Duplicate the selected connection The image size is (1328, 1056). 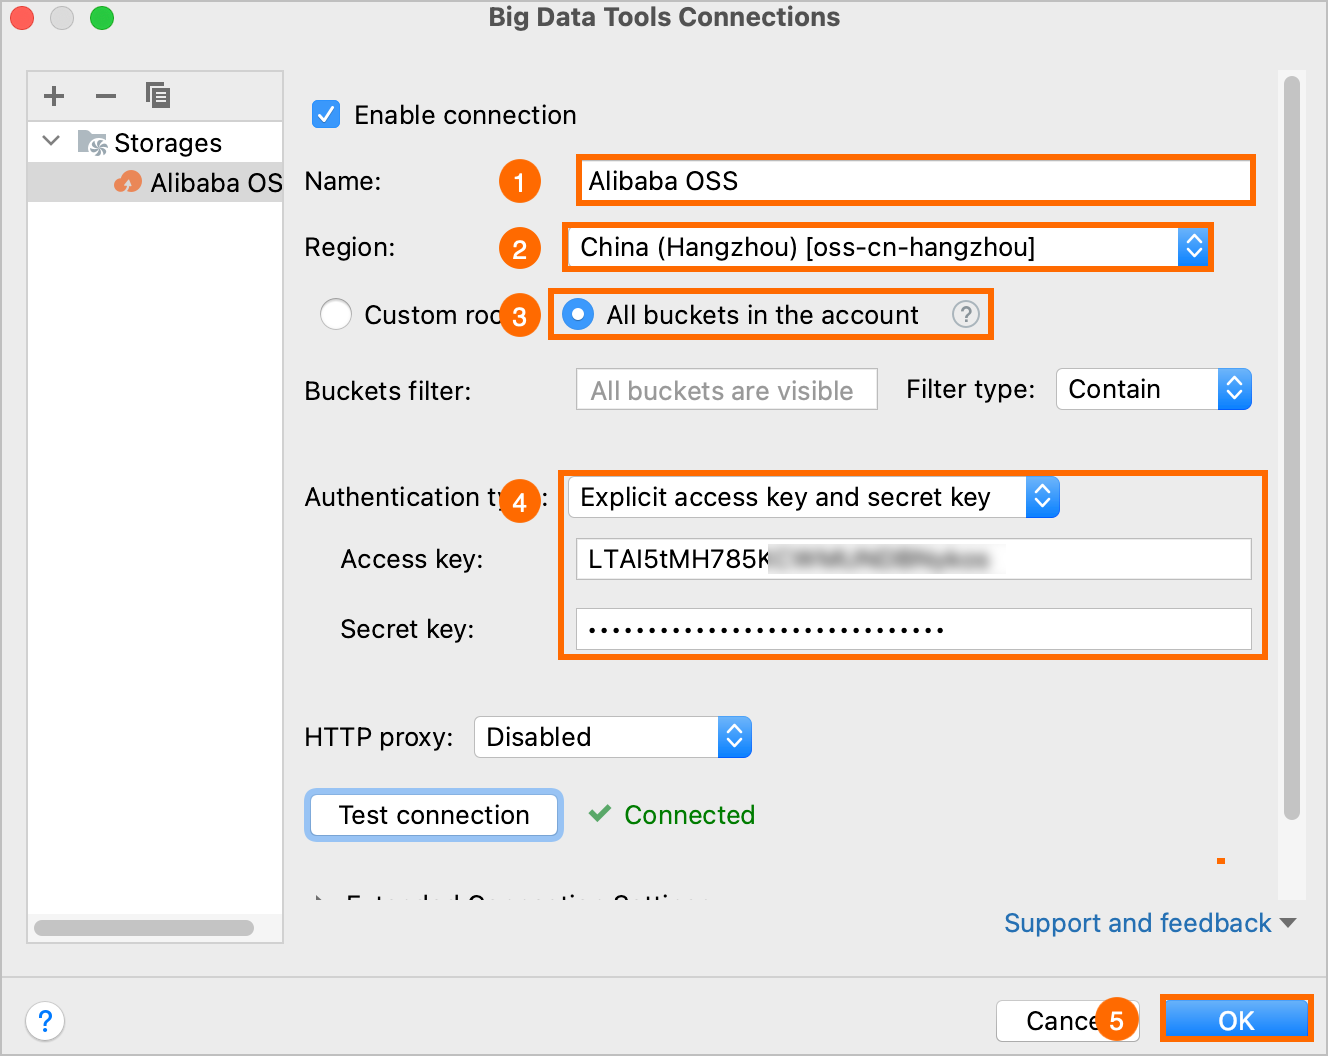pos(158,96)
